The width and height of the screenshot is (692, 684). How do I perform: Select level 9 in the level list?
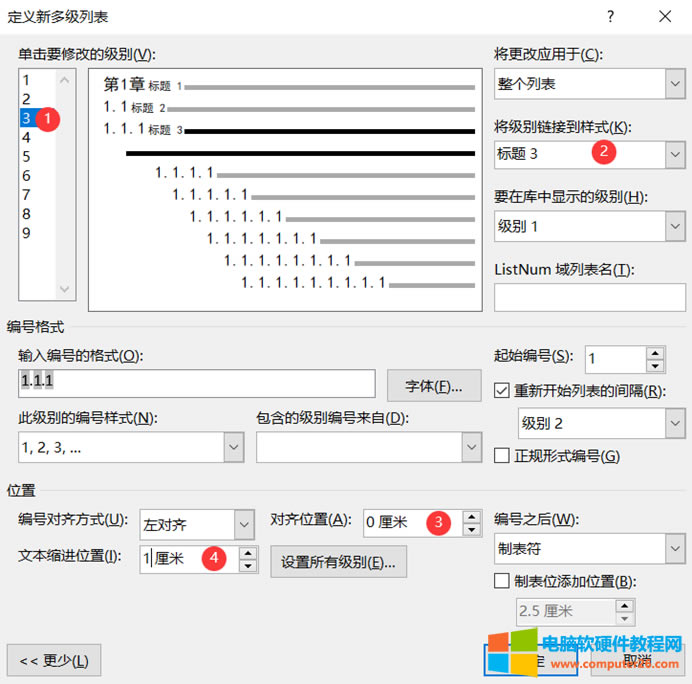tap(37, 233)
